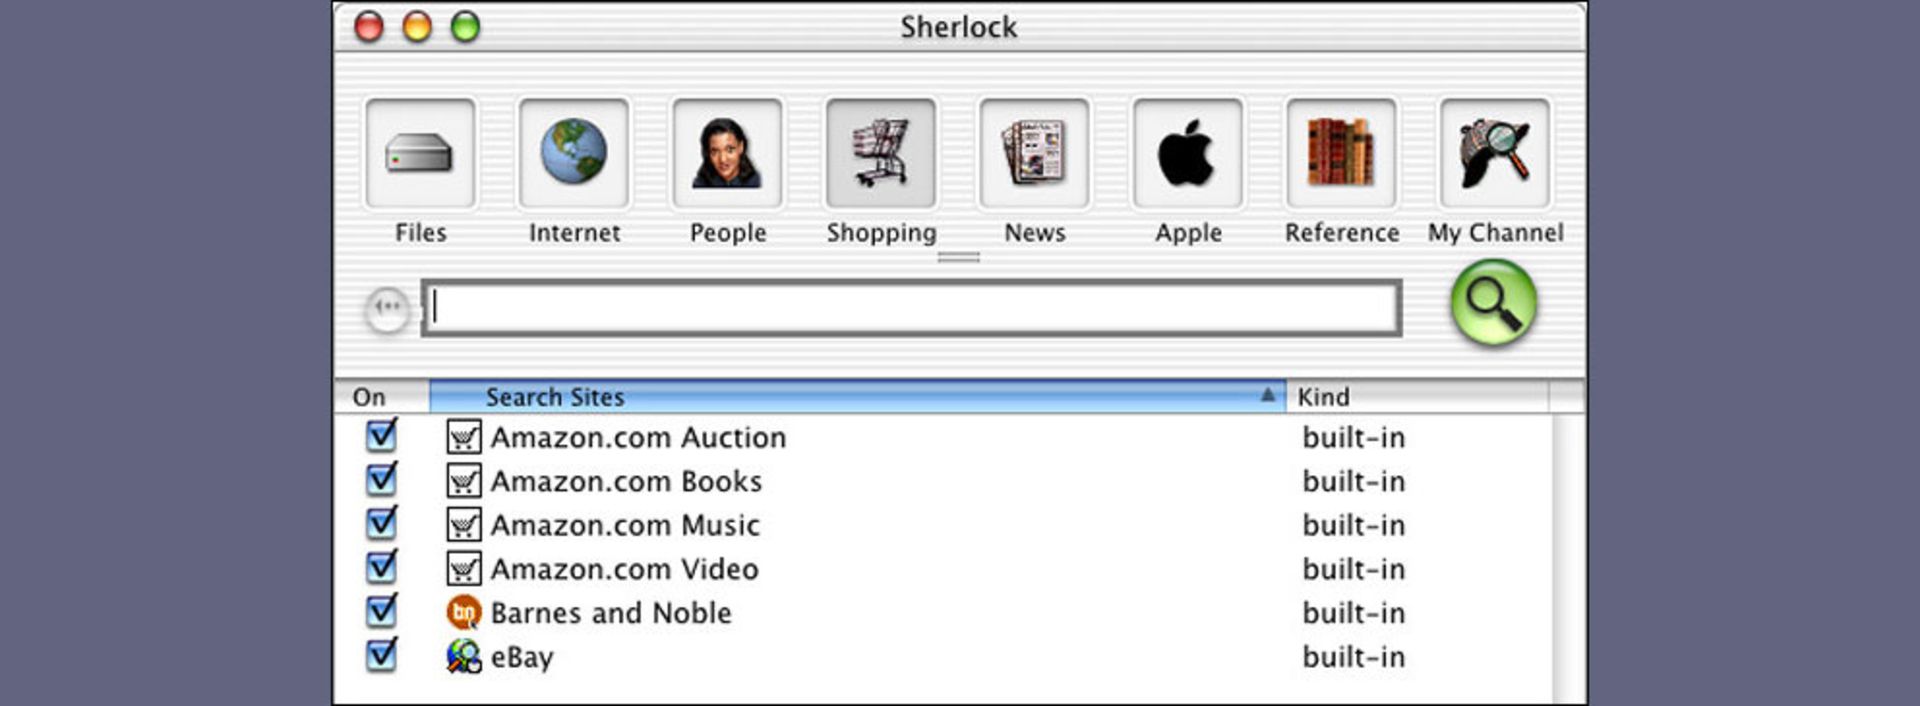Disable the eBay search site checkbox
1920x706 pixels.
click(381, 655)
